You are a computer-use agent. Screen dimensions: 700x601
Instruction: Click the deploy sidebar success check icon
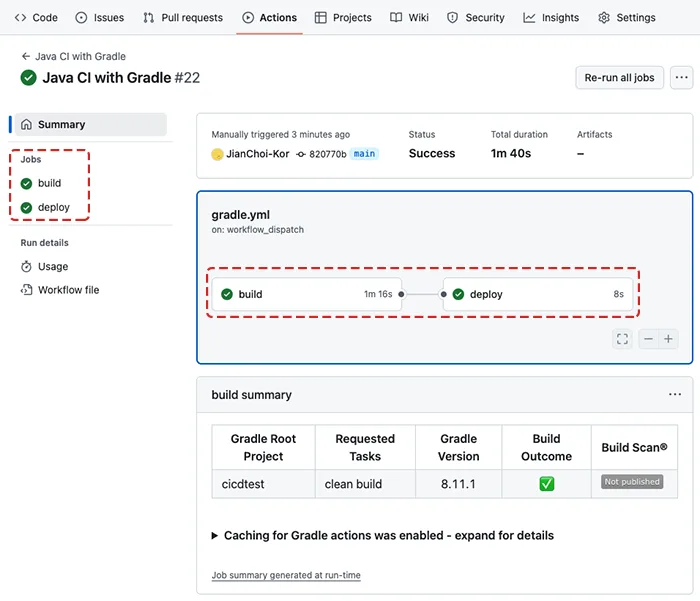(x=26, y=208)
